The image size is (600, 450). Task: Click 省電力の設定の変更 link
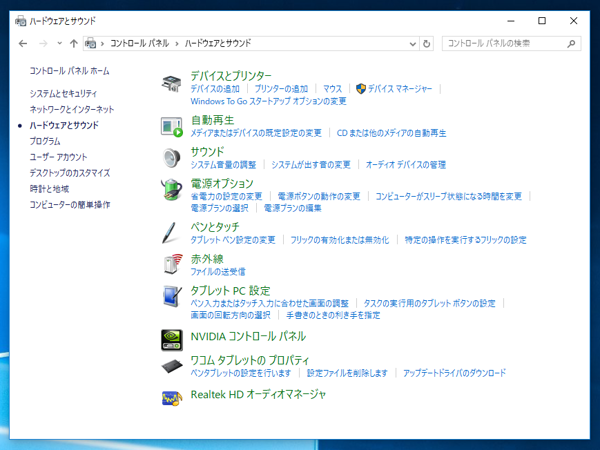point(227,197)
